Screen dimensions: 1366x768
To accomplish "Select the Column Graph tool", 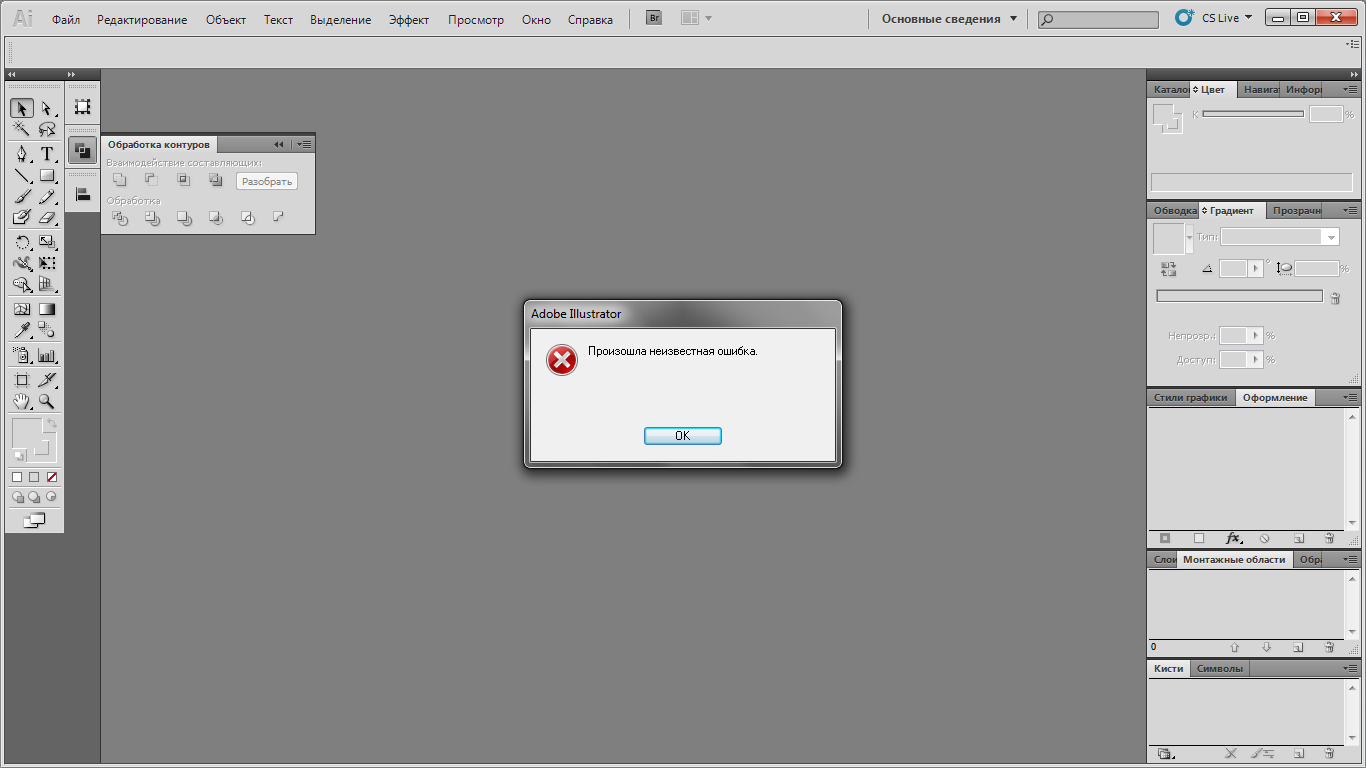I will tap(47, 355).
